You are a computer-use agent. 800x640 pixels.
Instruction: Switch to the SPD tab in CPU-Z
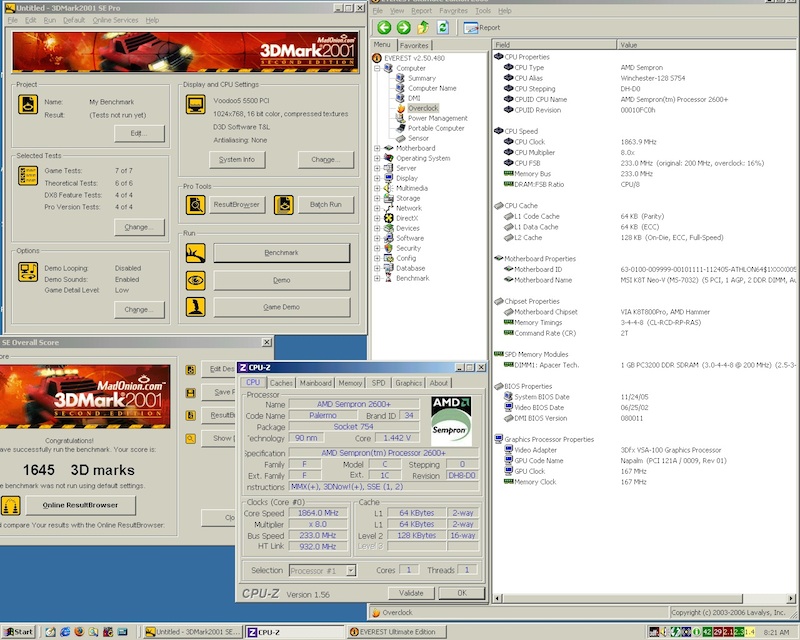tap(379, 383)
